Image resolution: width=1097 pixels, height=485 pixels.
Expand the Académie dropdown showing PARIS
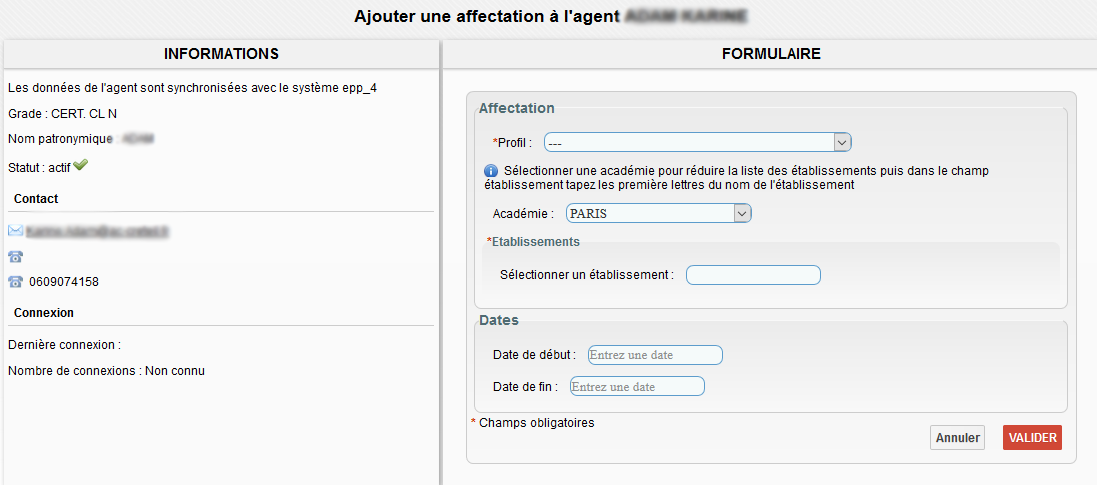[x=658, y=213]
